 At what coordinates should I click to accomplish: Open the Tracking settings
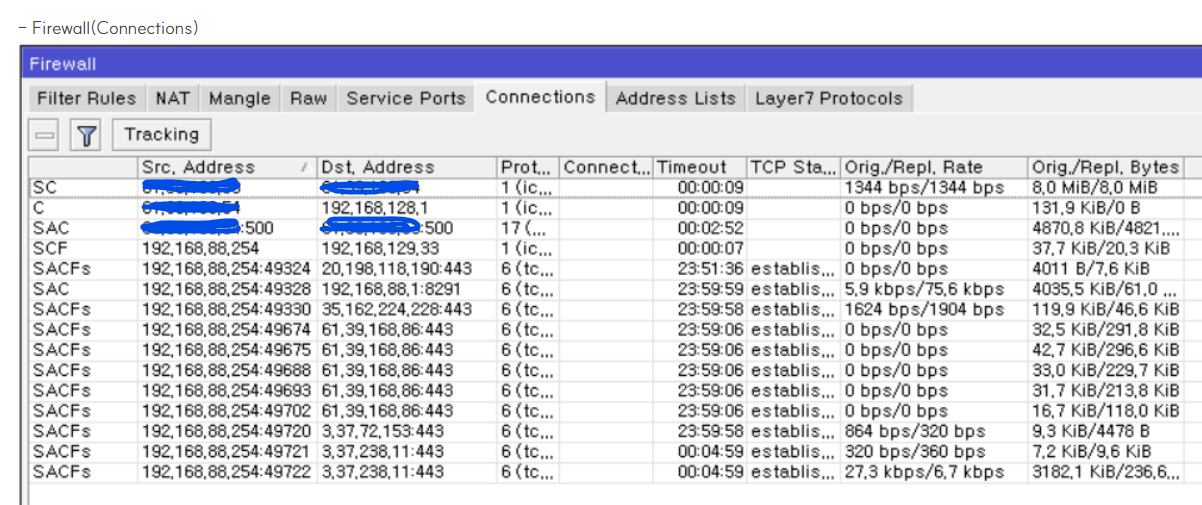point(161,134)
